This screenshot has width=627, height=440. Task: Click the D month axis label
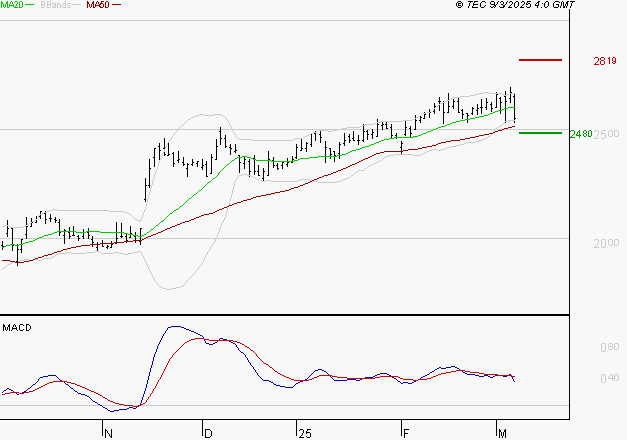208,434
